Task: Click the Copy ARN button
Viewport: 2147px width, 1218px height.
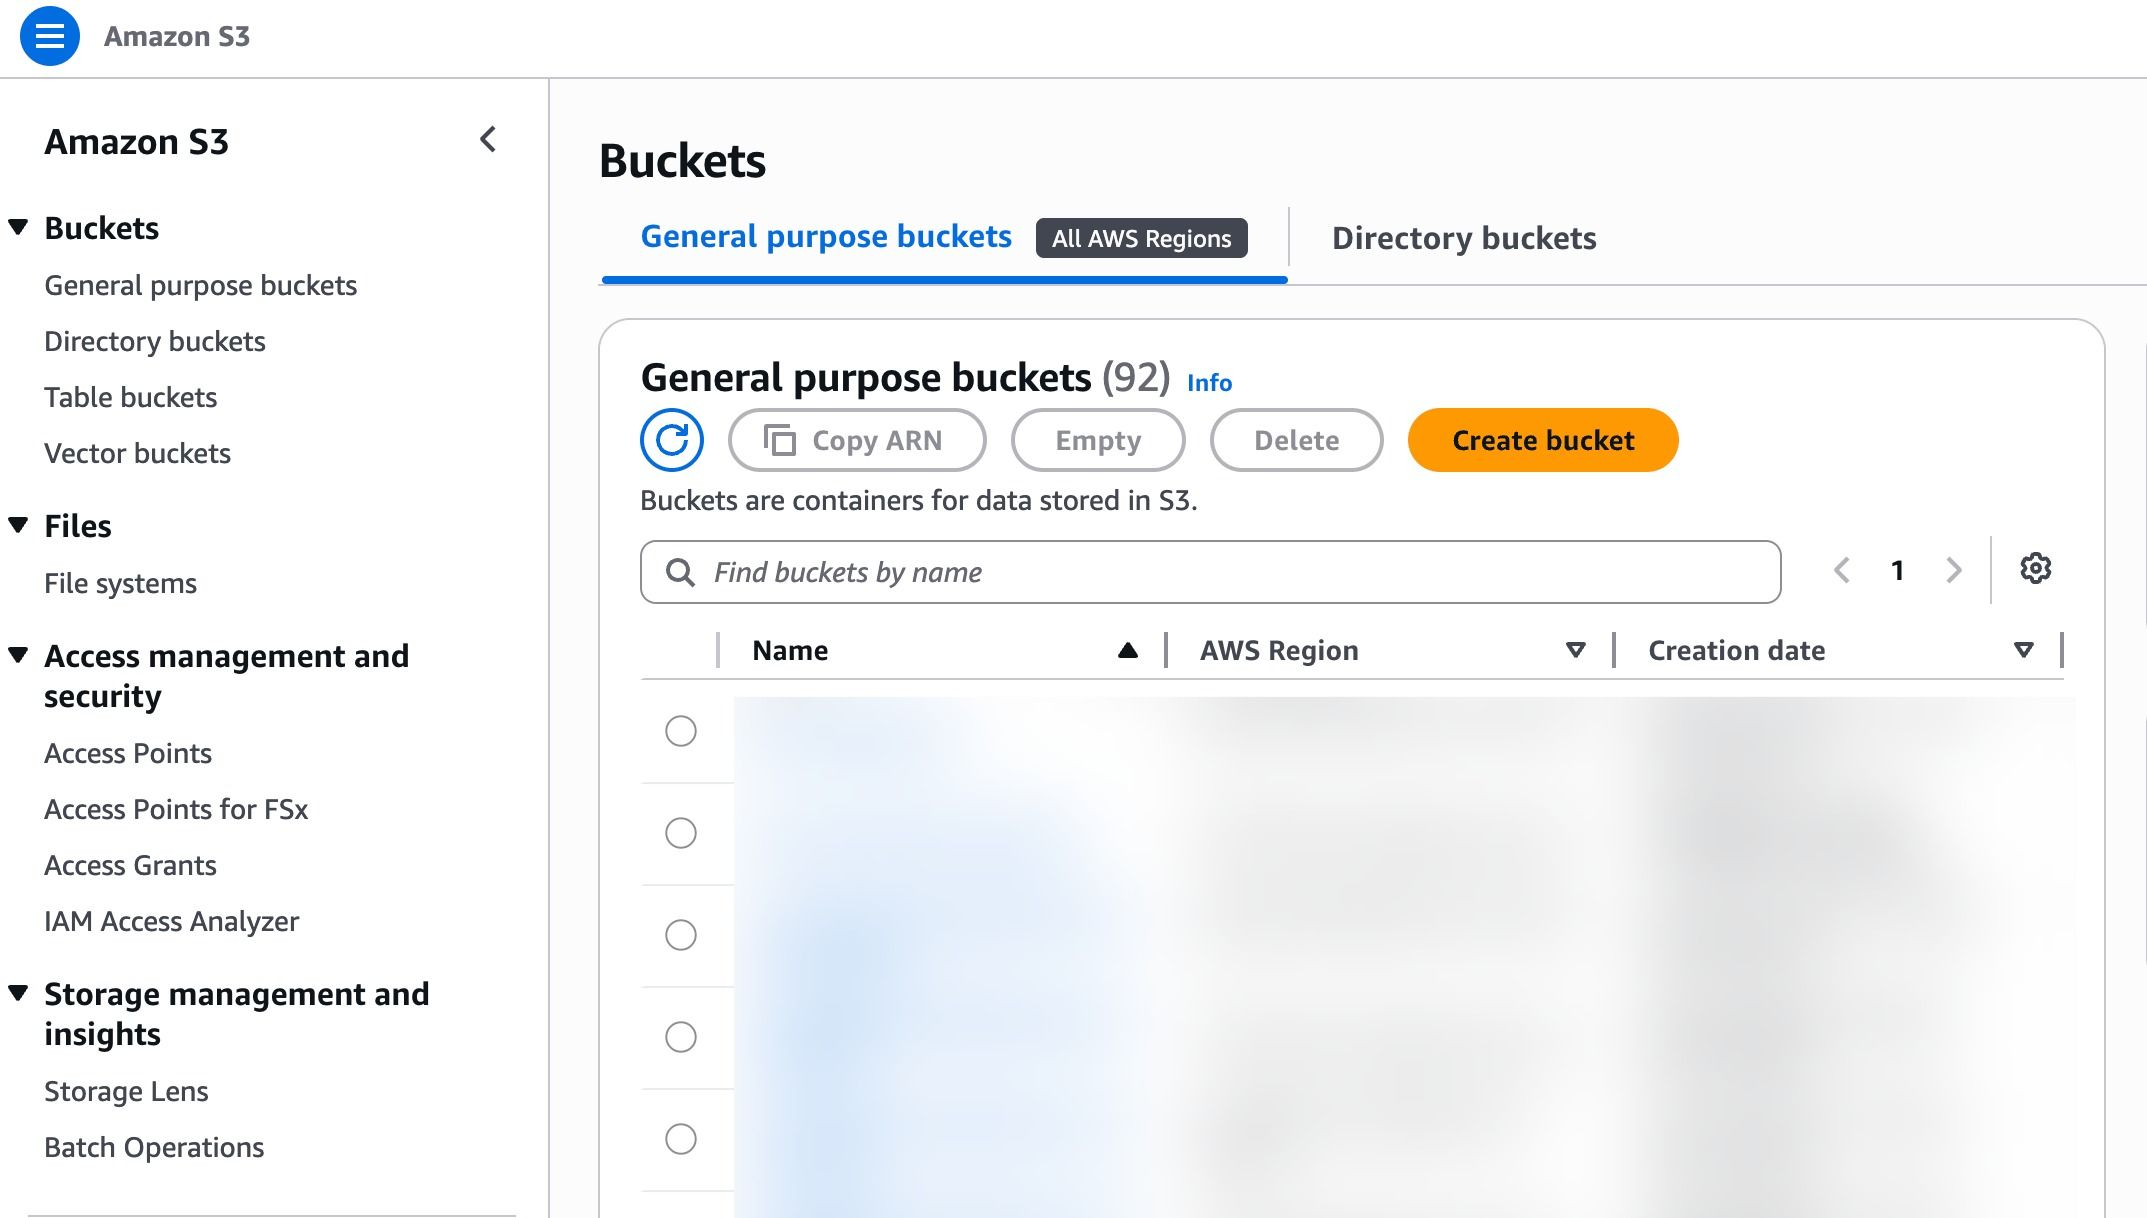Action: point(857,440)
